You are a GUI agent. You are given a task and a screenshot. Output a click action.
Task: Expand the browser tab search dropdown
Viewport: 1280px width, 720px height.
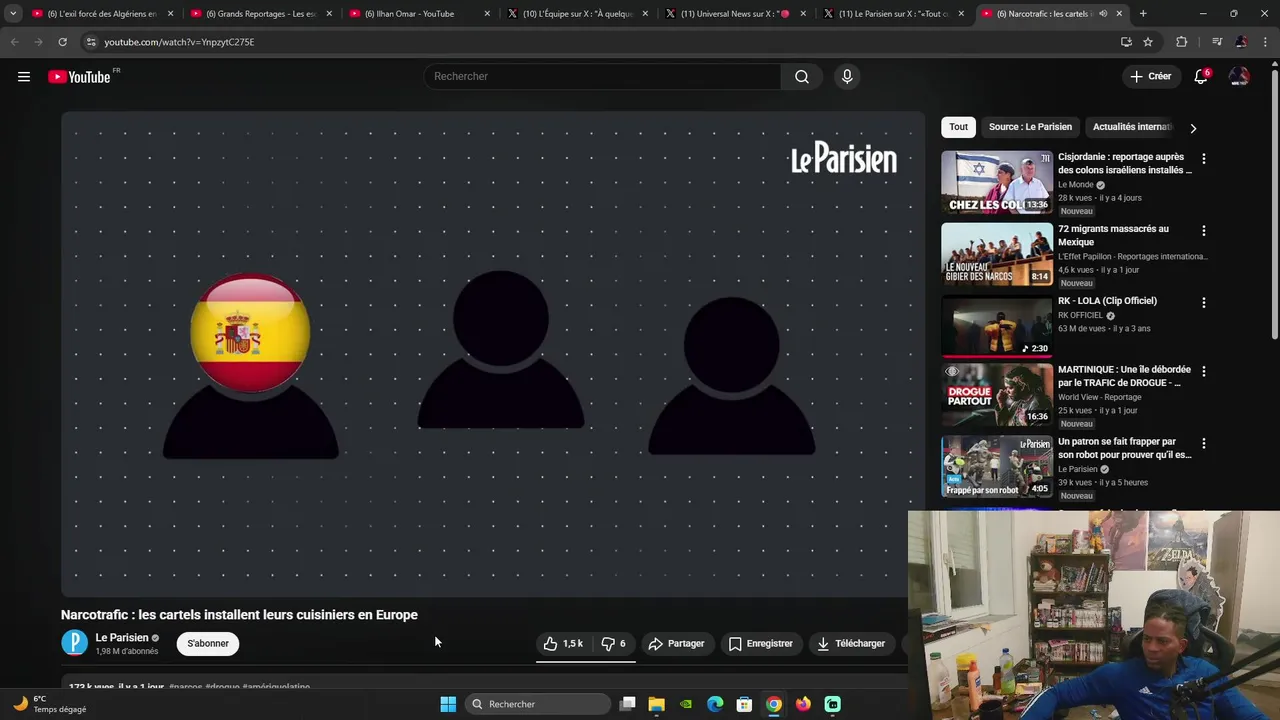[13, 14]
